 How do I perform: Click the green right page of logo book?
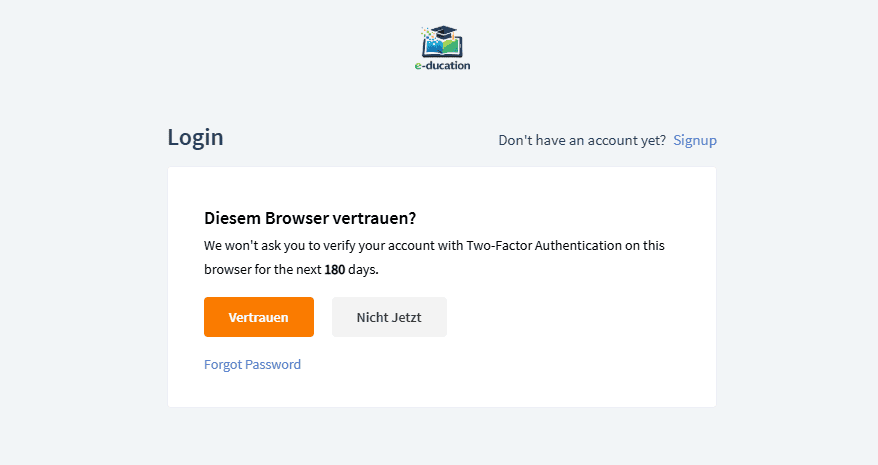(452, 46)
